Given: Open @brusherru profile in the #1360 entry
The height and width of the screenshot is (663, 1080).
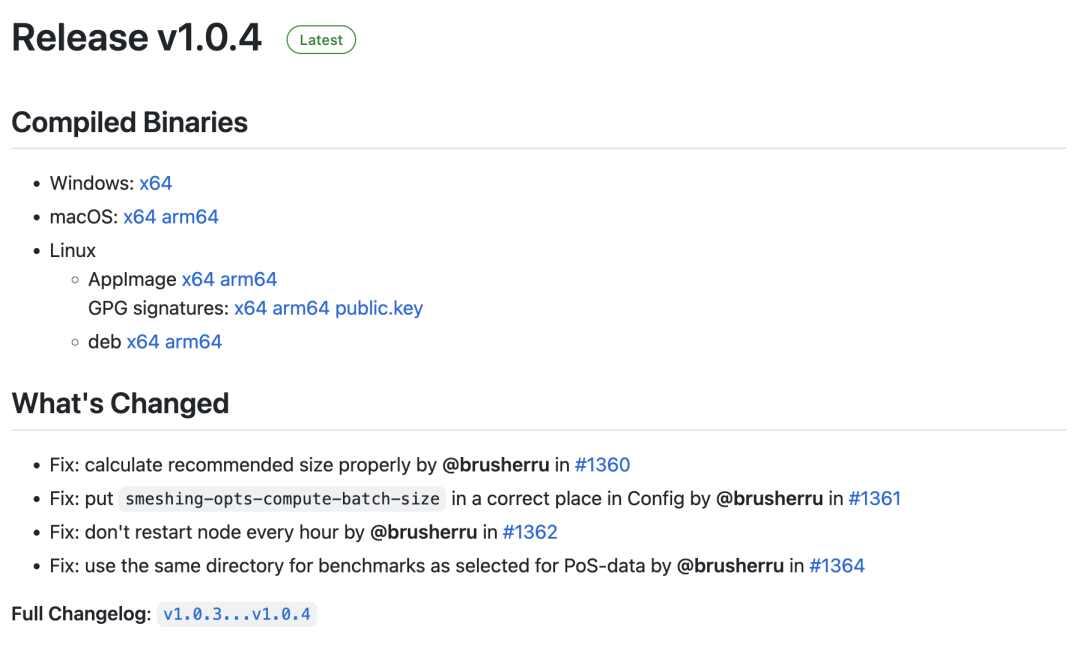Looking at the screenshot, I should [x=496, y=465].
